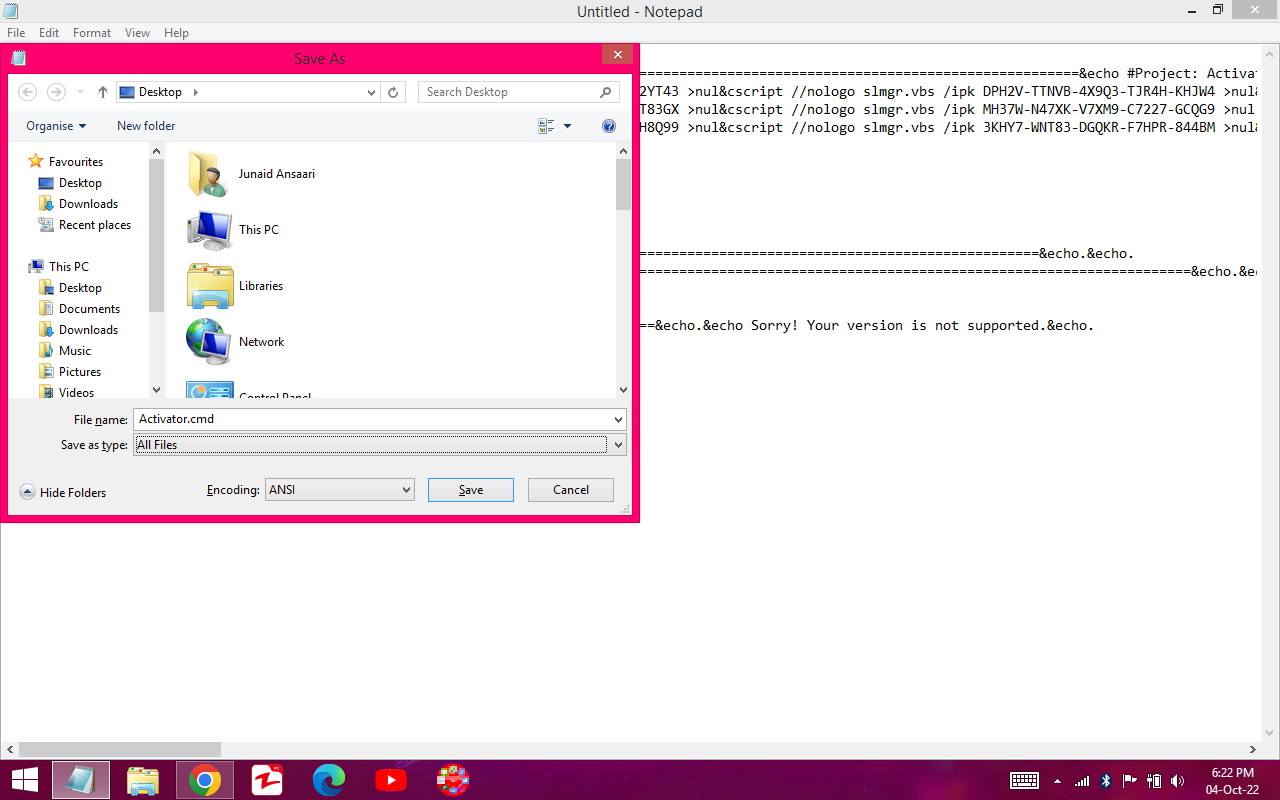This screenshot has height=800, width=1280.
Task: Open File Explorer from taskbar
Action: pos(143,780)
